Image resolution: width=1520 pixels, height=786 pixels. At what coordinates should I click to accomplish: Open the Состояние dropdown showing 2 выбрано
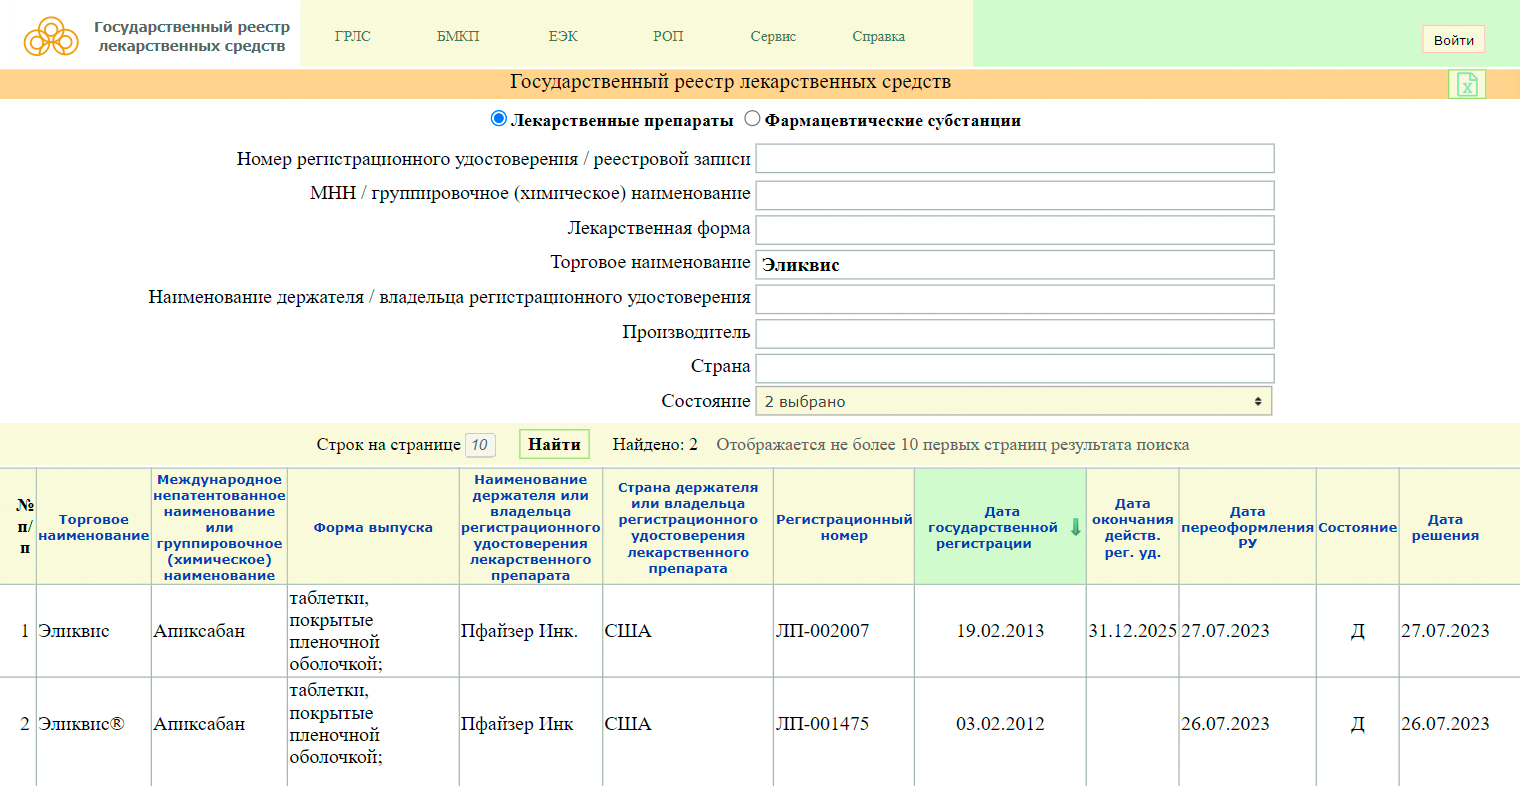coord(1013,401)
